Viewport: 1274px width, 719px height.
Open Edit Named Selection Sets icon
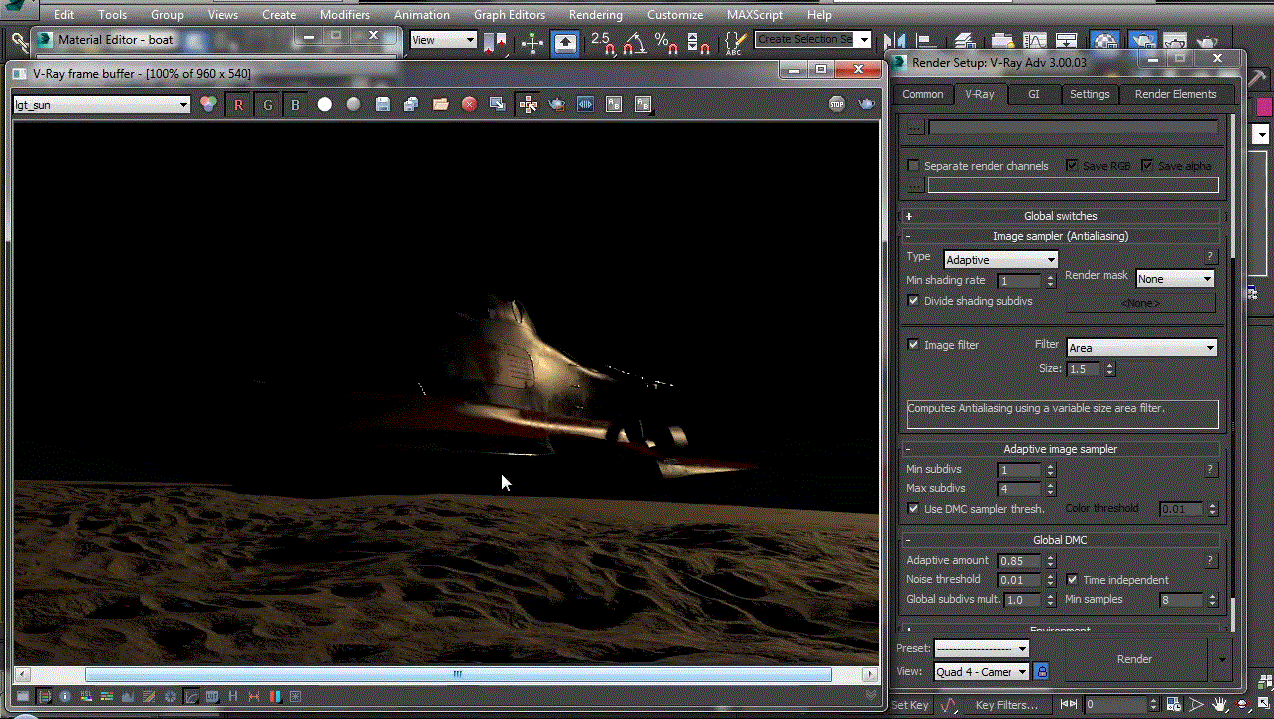point(735,43)
